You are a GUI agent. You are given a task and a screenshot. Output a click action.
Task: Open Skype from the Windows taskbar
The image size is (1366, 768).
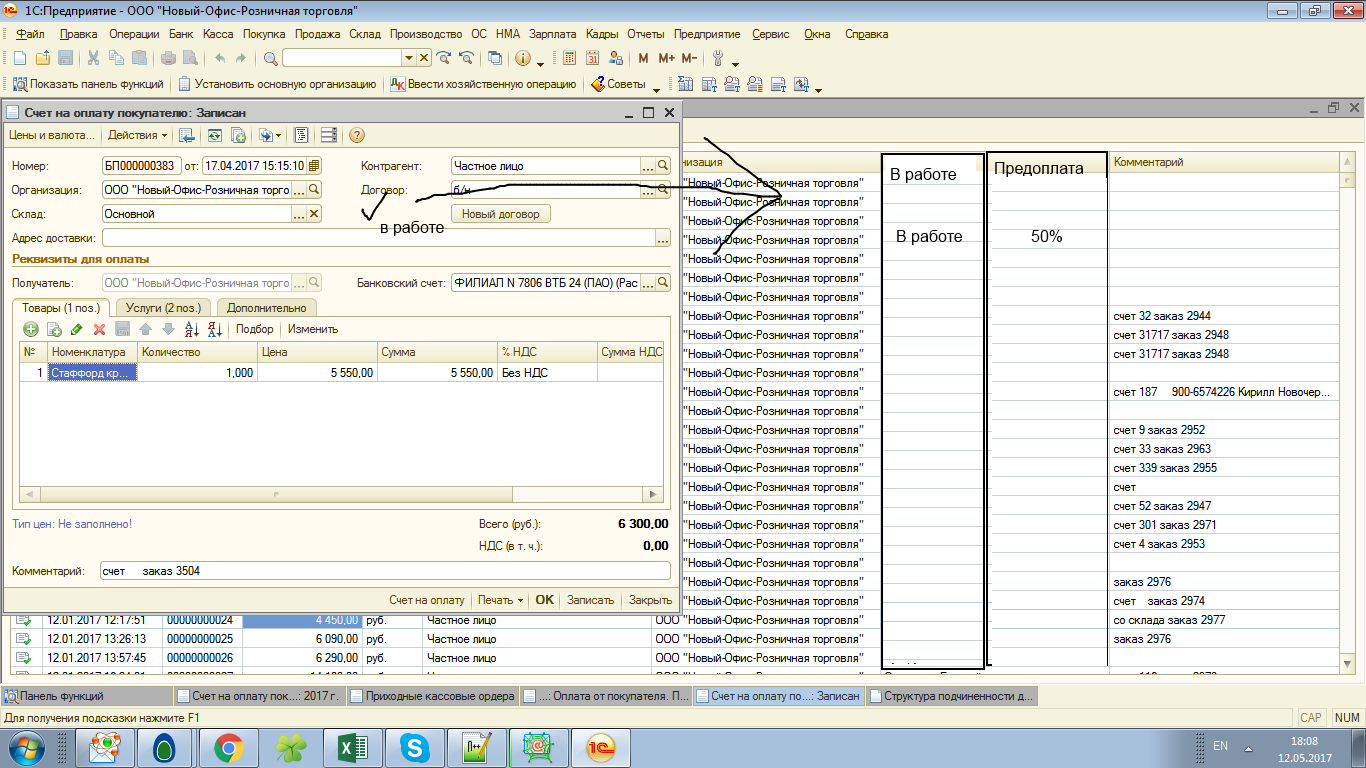tap(415, 747)
